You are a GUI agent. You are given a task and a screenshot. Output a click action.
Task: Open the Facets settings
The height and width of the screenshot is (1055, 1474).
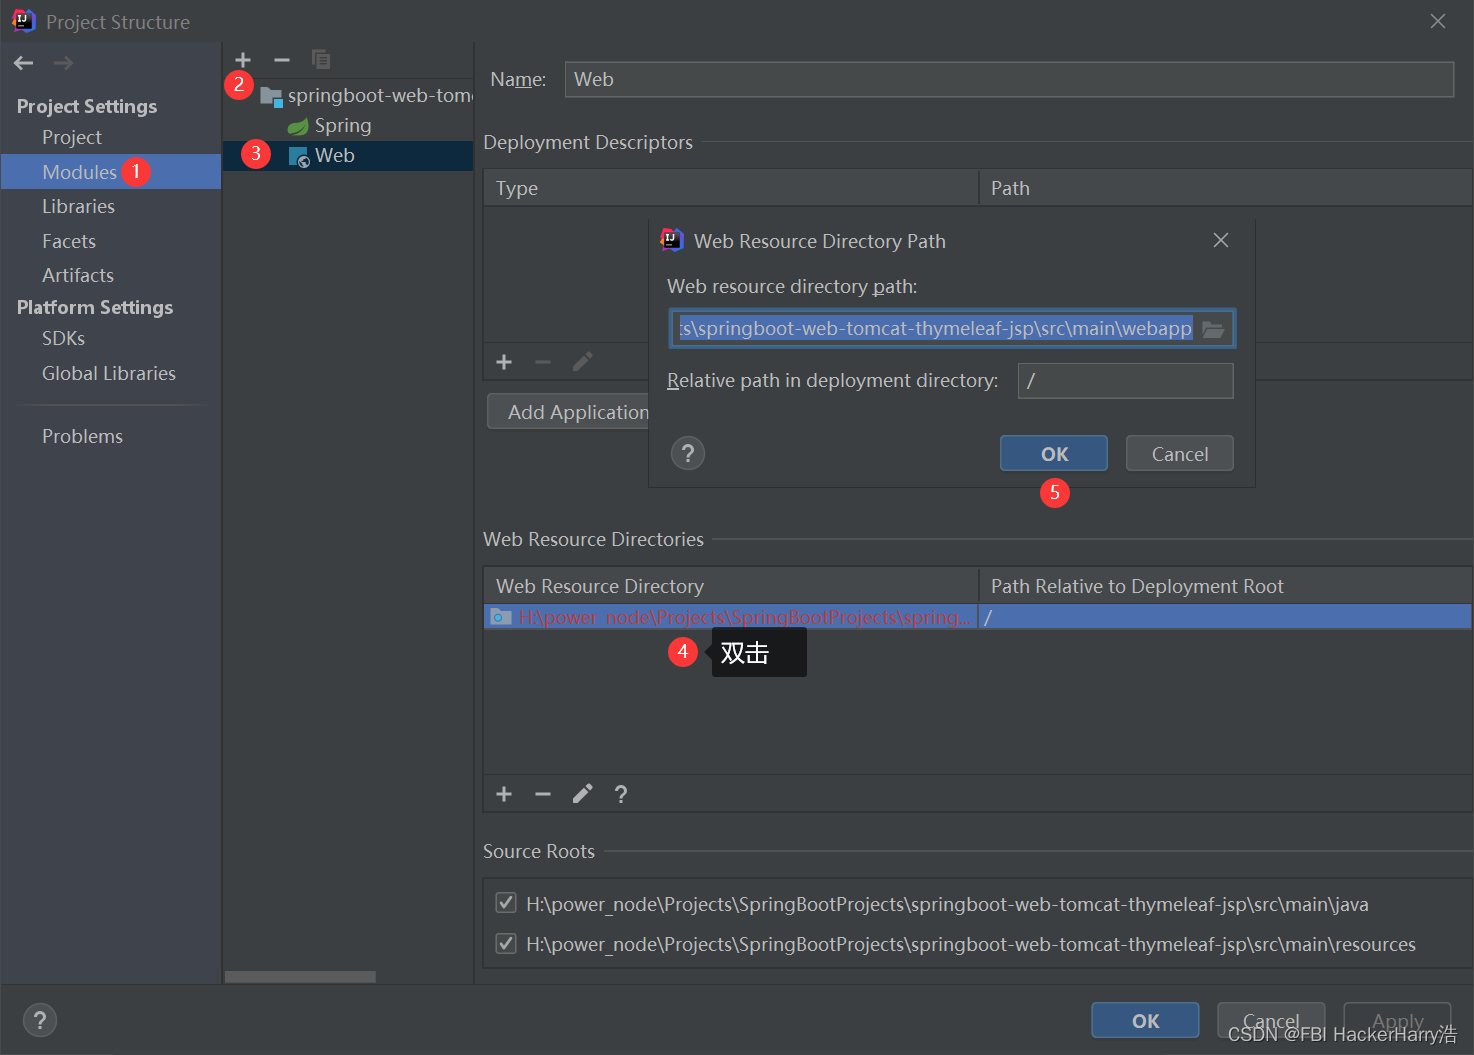click(x=69, y=241)
